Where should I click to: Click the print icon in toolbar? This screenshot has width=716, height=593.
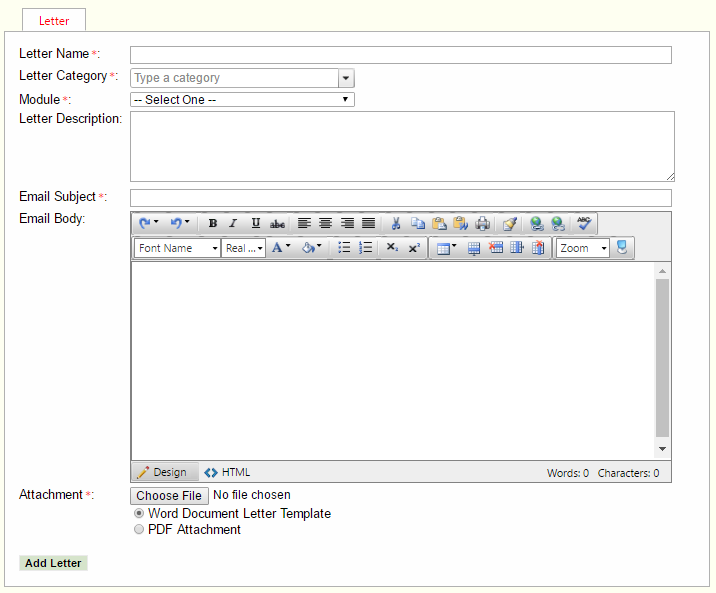[x=482, y=223]
